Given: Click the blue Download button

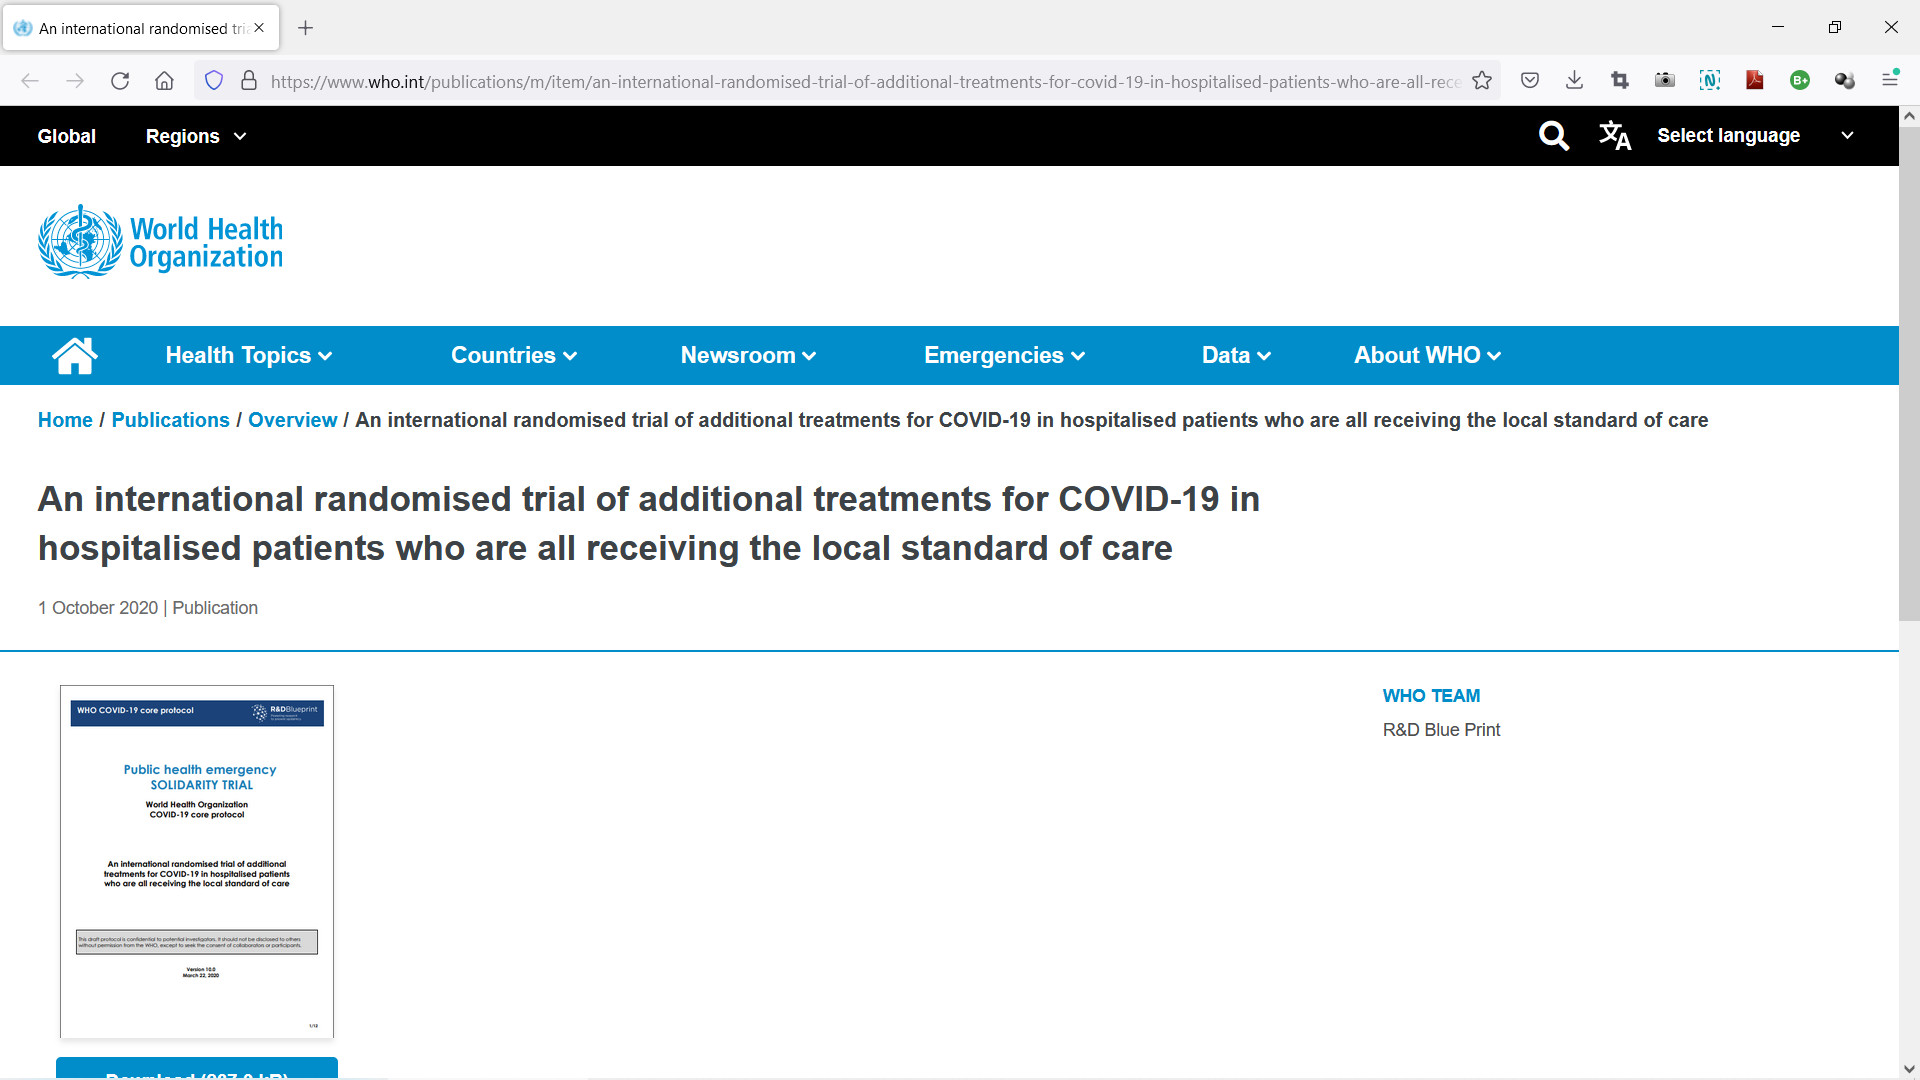Looking at the screenshot, I should (x=197, y=1068).
